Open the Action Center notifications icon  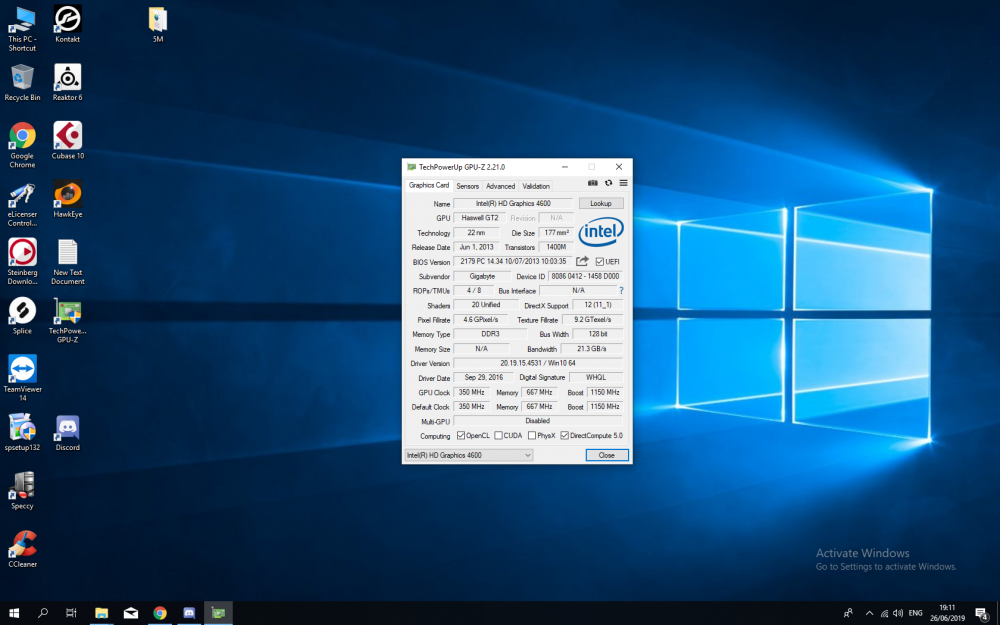[x=982, y=614]
